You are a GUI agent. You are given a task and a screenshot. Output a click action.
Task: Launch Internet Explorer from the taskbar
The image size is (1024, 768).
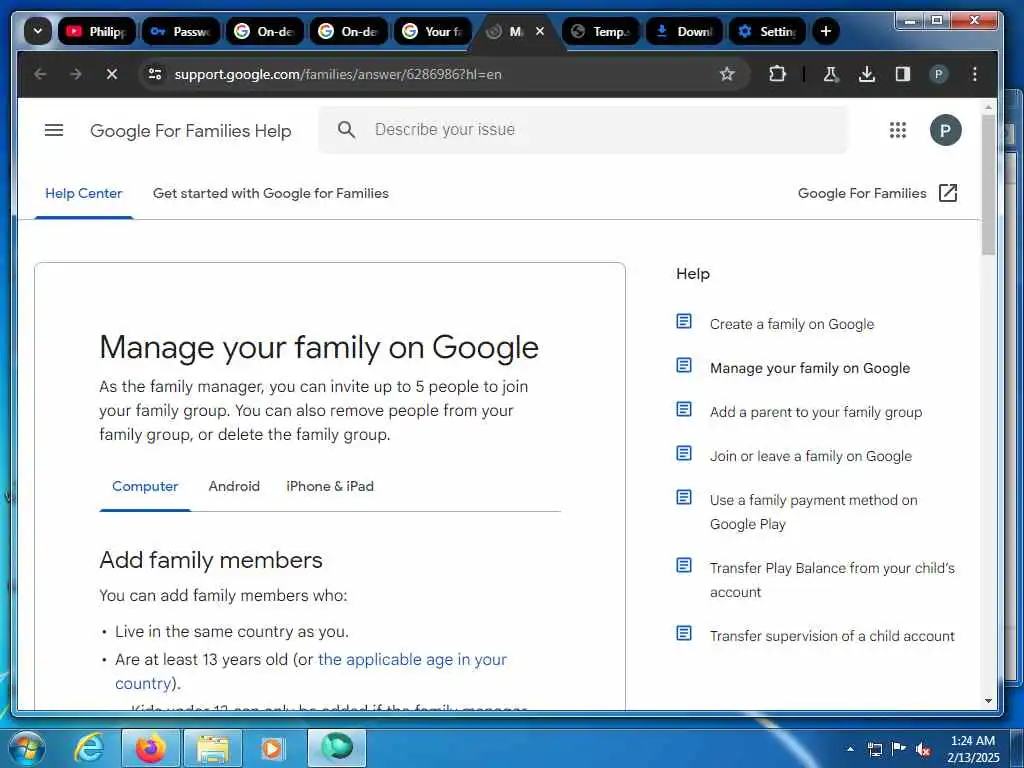[x=88, y=748]
